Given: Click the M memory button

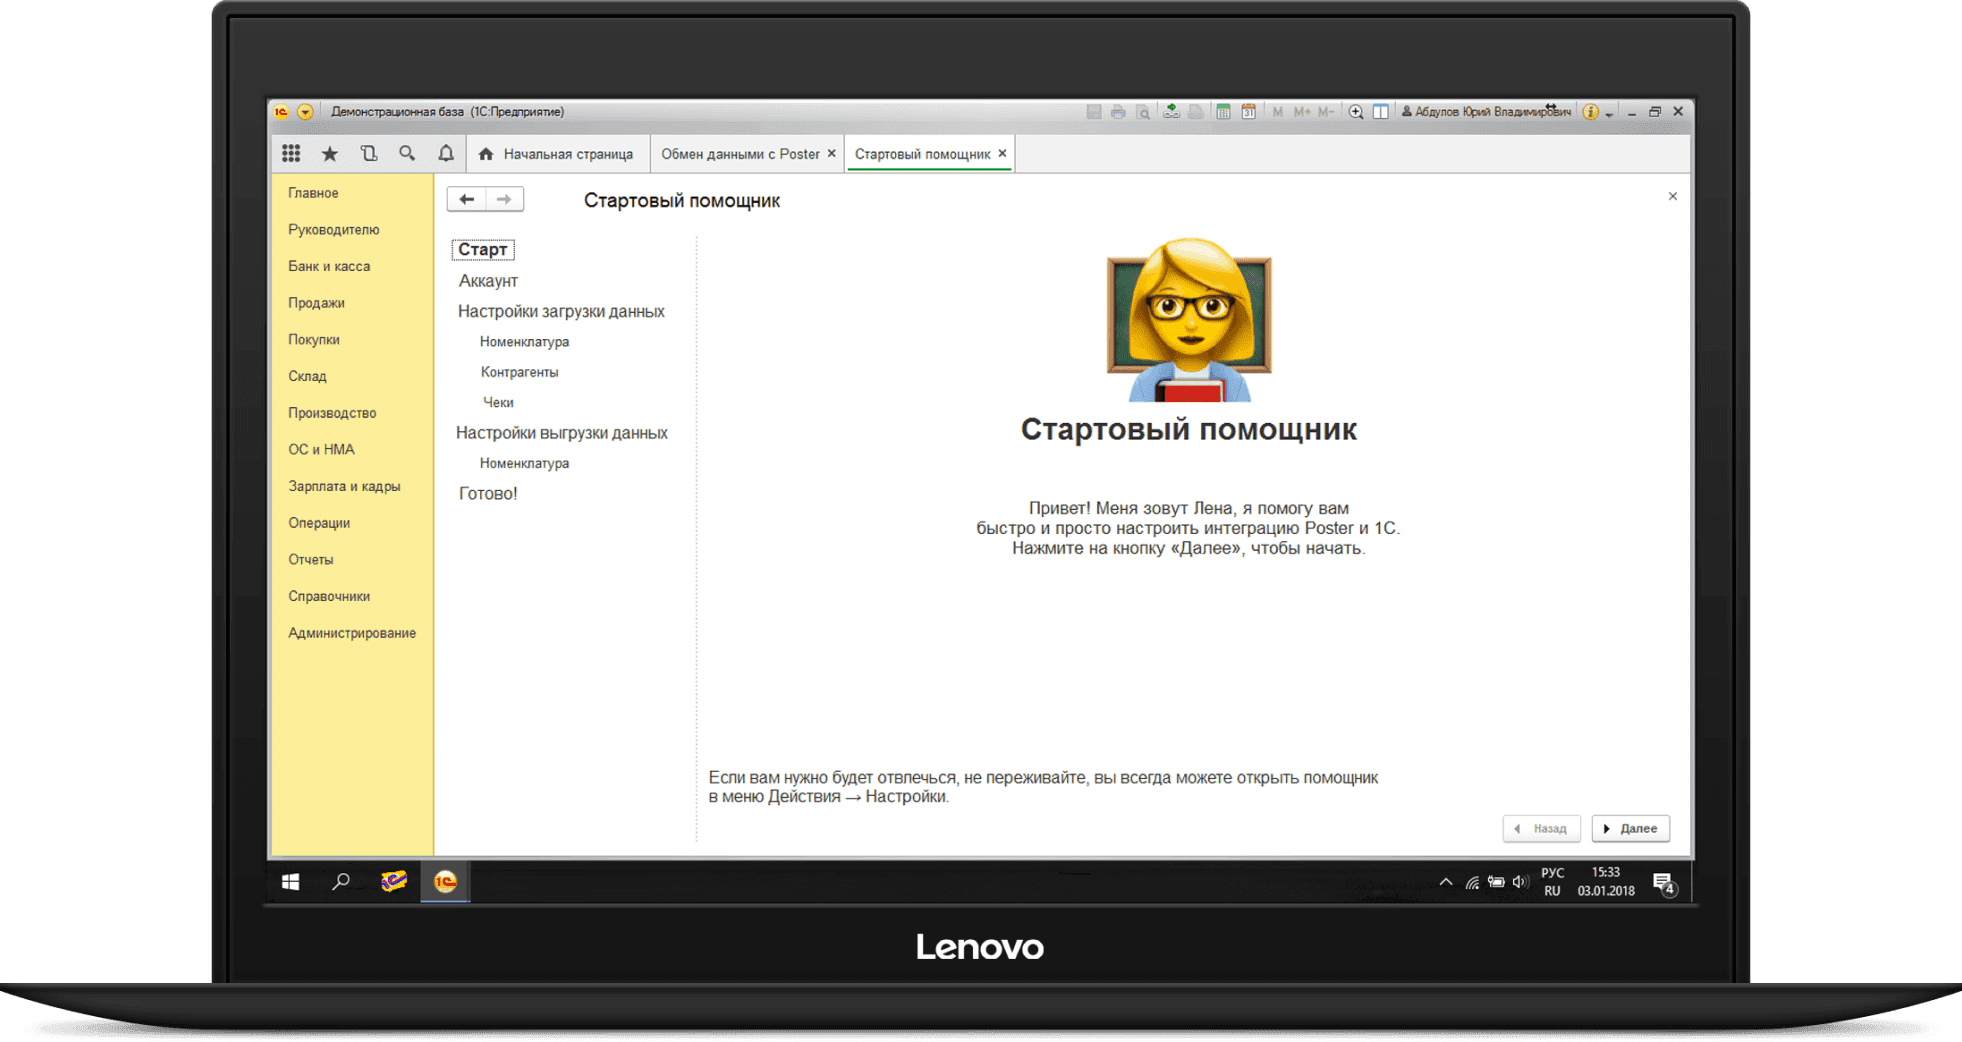Looking at the screenshot, I should tap(1277, 112).
